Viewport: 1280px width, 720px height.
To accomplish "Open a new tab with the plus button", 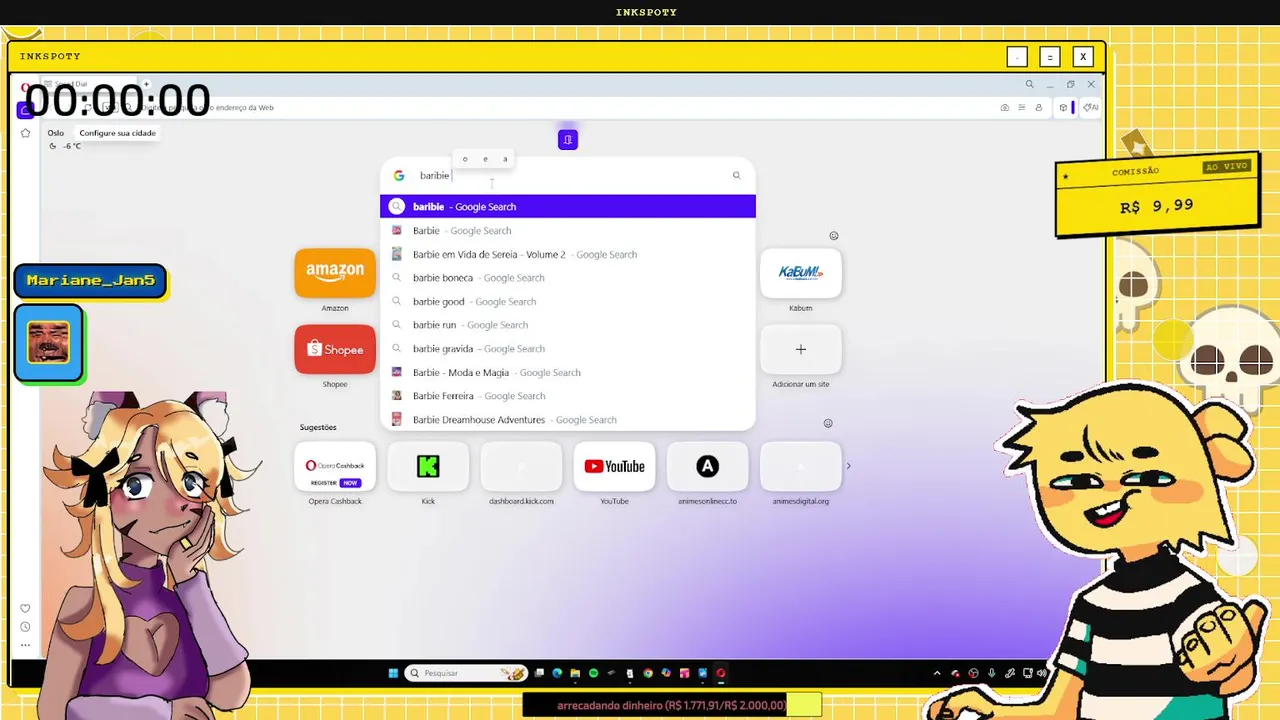I will [x=146, y=84].
